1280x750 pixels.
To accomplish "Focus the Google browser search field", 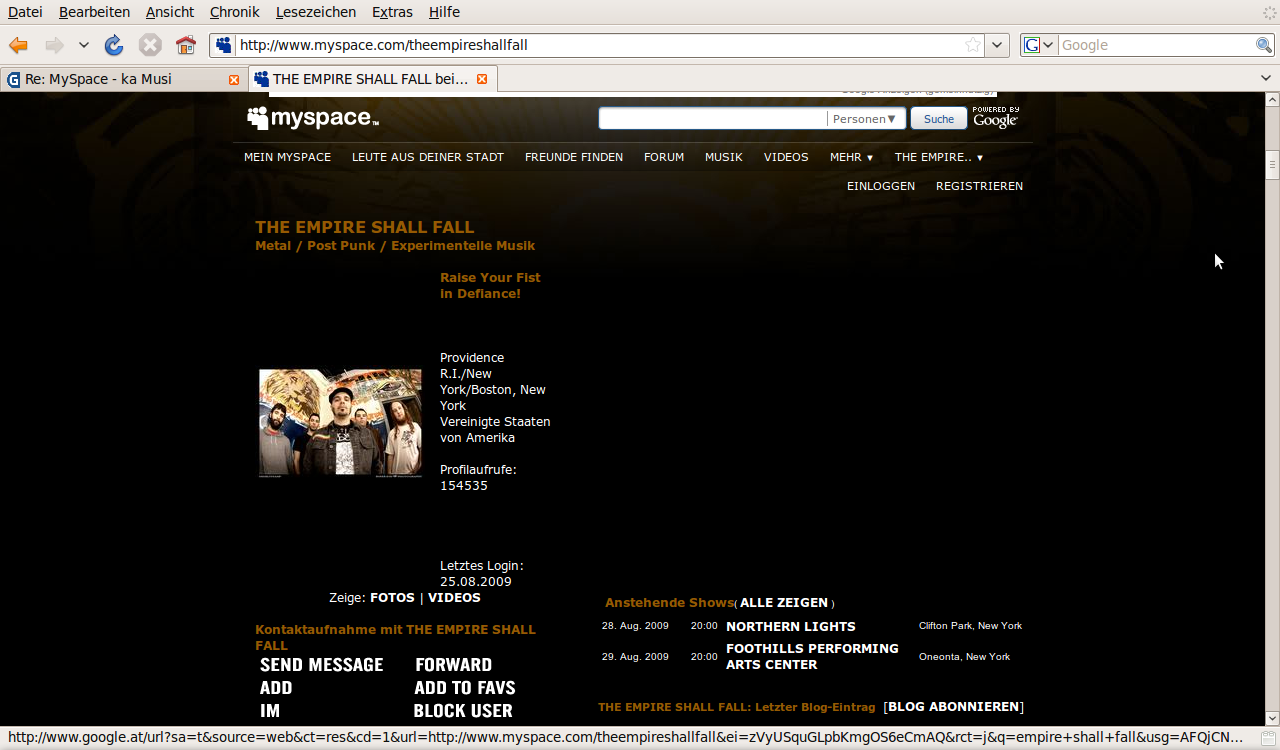I will coord(1157,45).
